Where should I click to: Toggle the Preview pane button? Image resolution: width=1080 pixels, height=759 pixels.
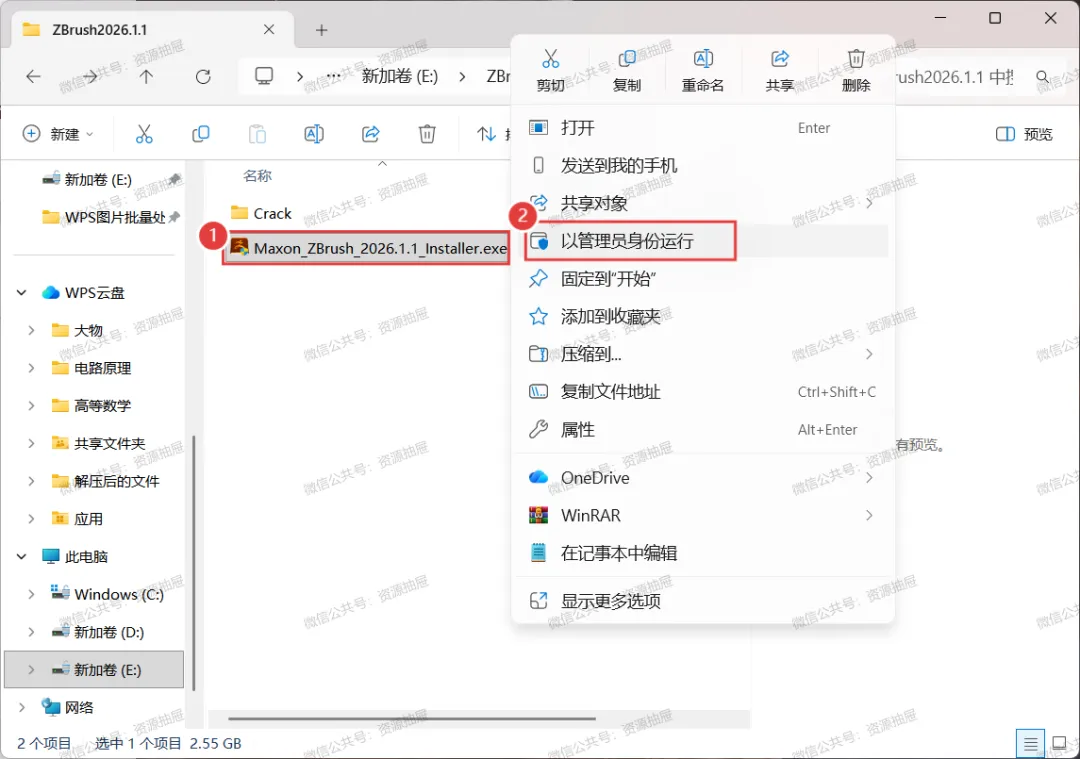1024,134
